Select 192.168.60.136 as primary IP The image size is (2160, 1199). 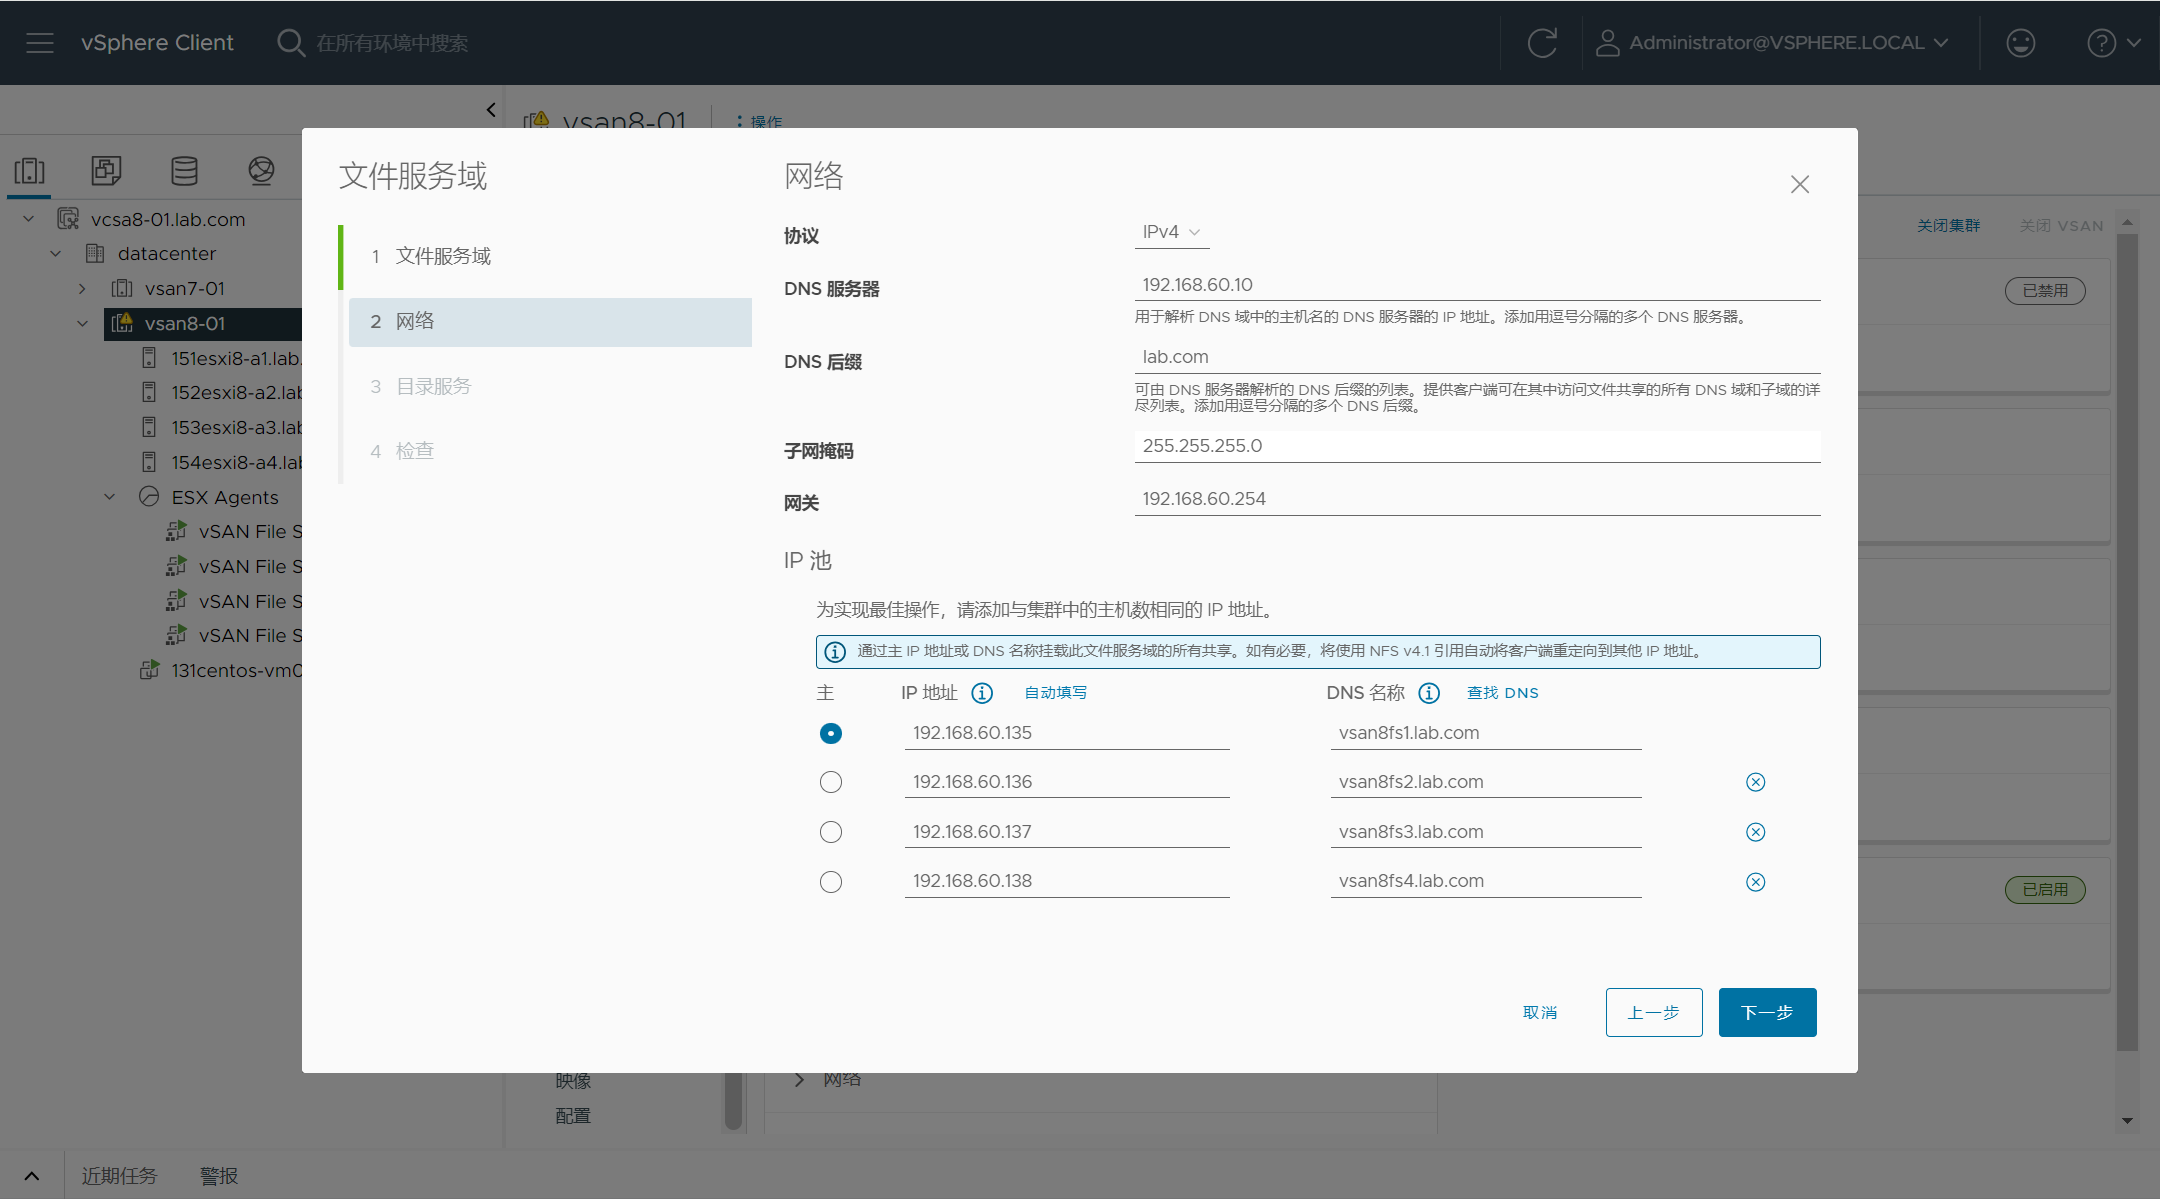coord(831,782)
